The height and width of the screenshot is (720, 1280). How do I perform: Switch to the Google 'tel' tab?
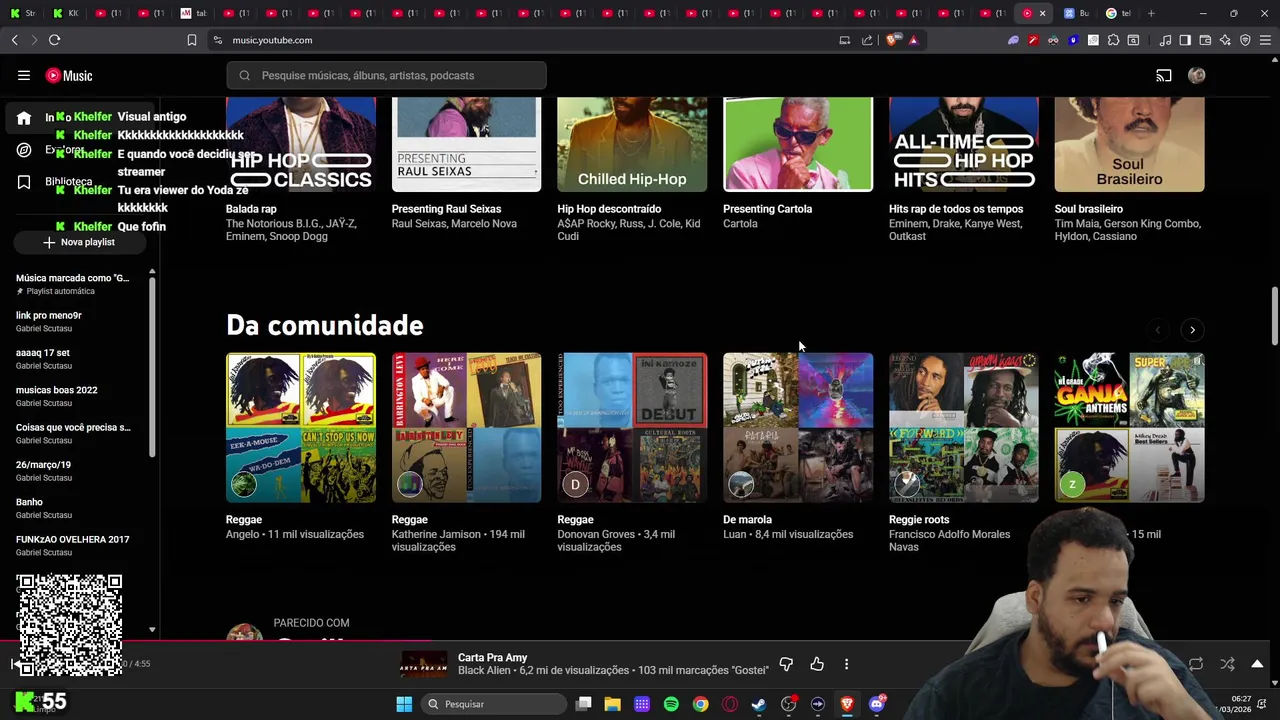[x=1118, y=13]
